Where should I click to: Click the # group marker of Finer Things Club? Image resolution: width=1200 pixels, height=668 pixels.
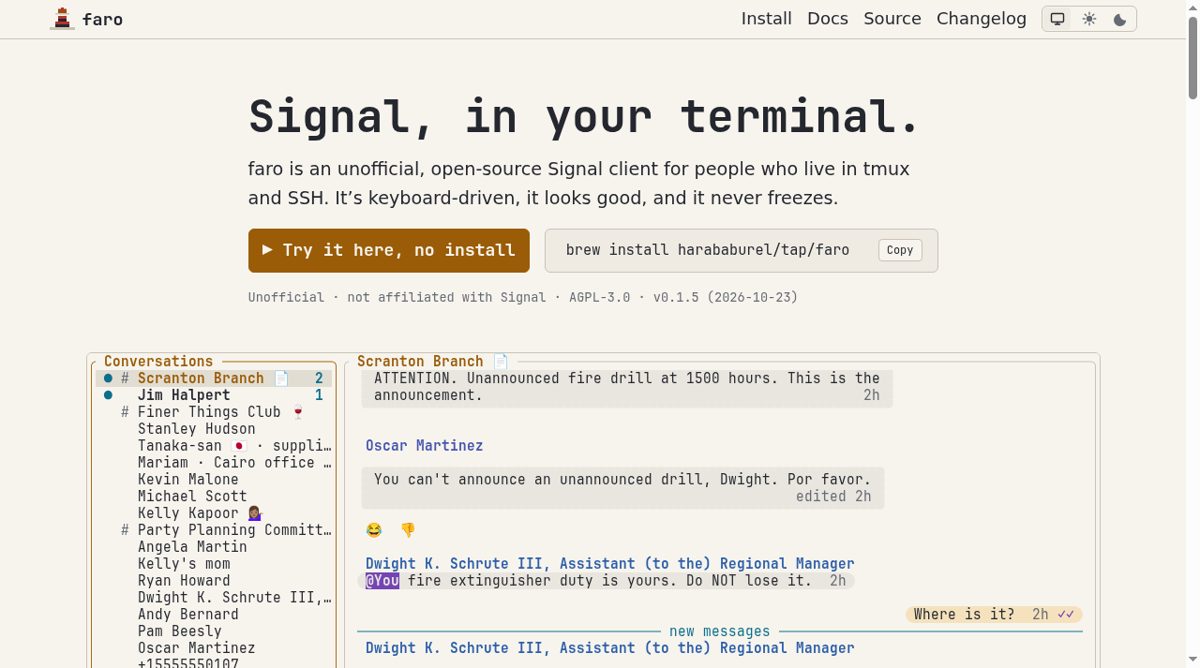(125, 412)
